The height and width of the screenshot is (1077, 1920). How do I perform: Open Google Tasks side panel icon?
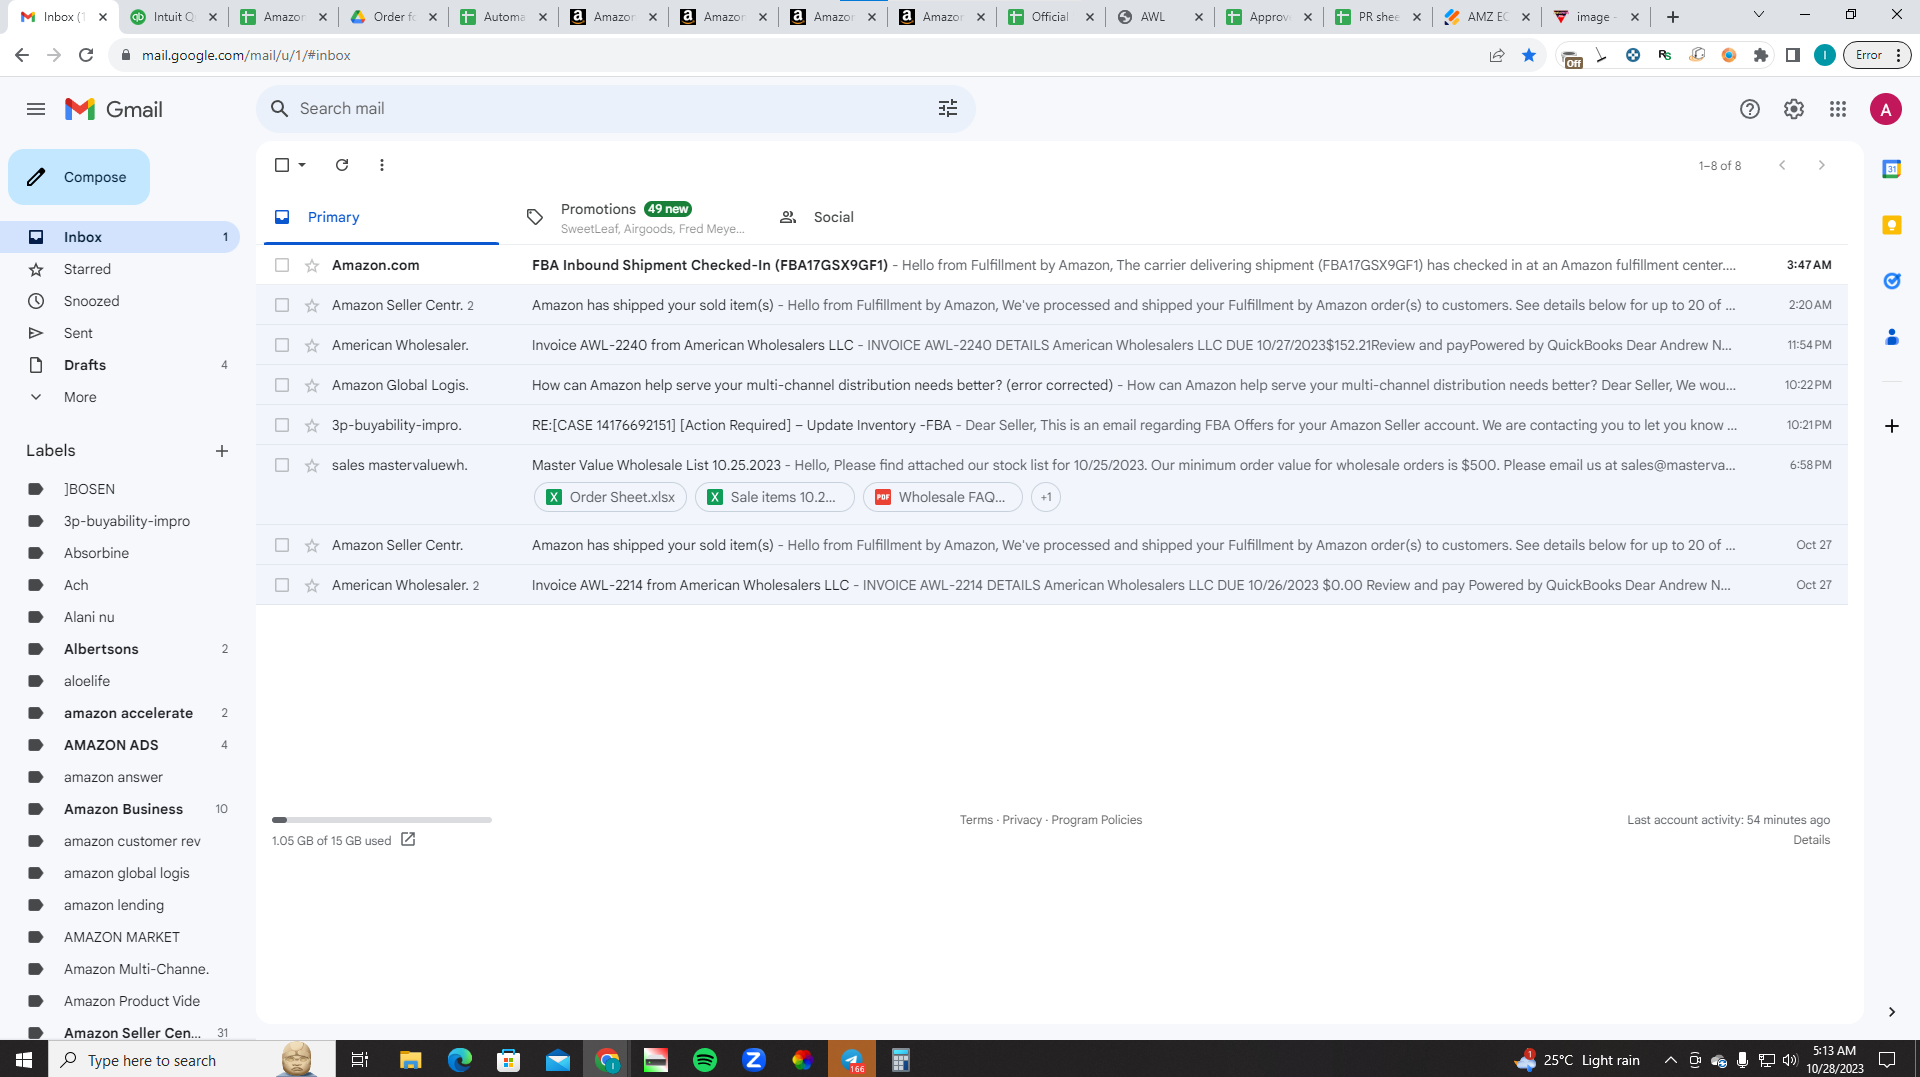(1891, 281)
